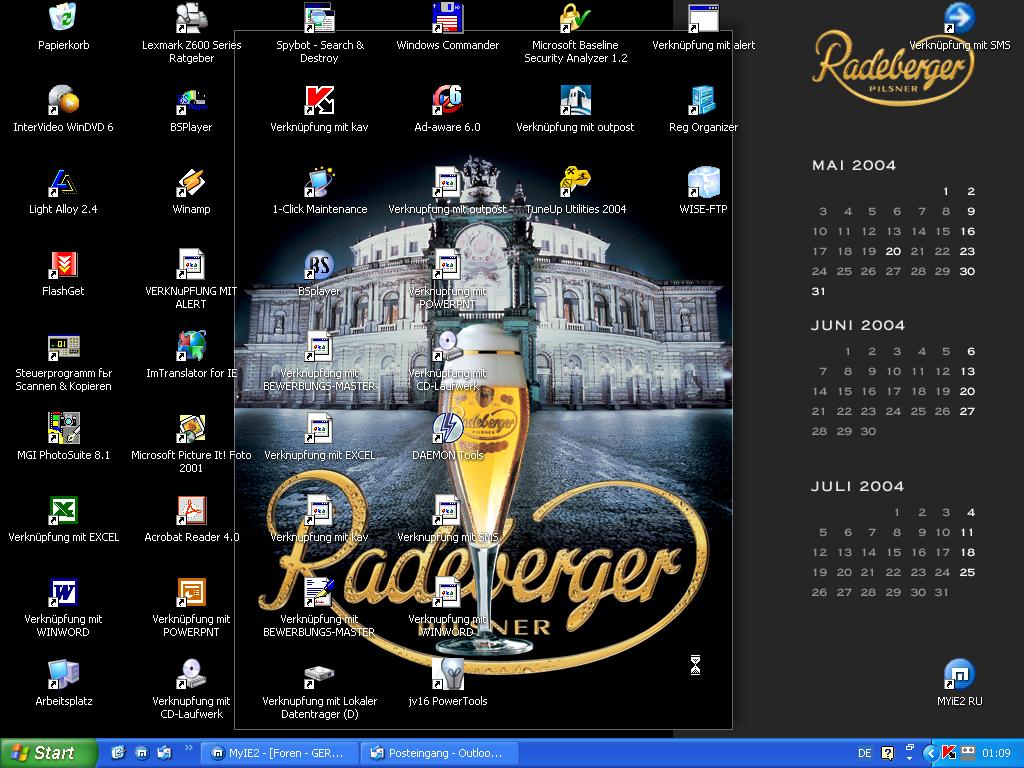Open the DE input language indicator

click(865, 753)
